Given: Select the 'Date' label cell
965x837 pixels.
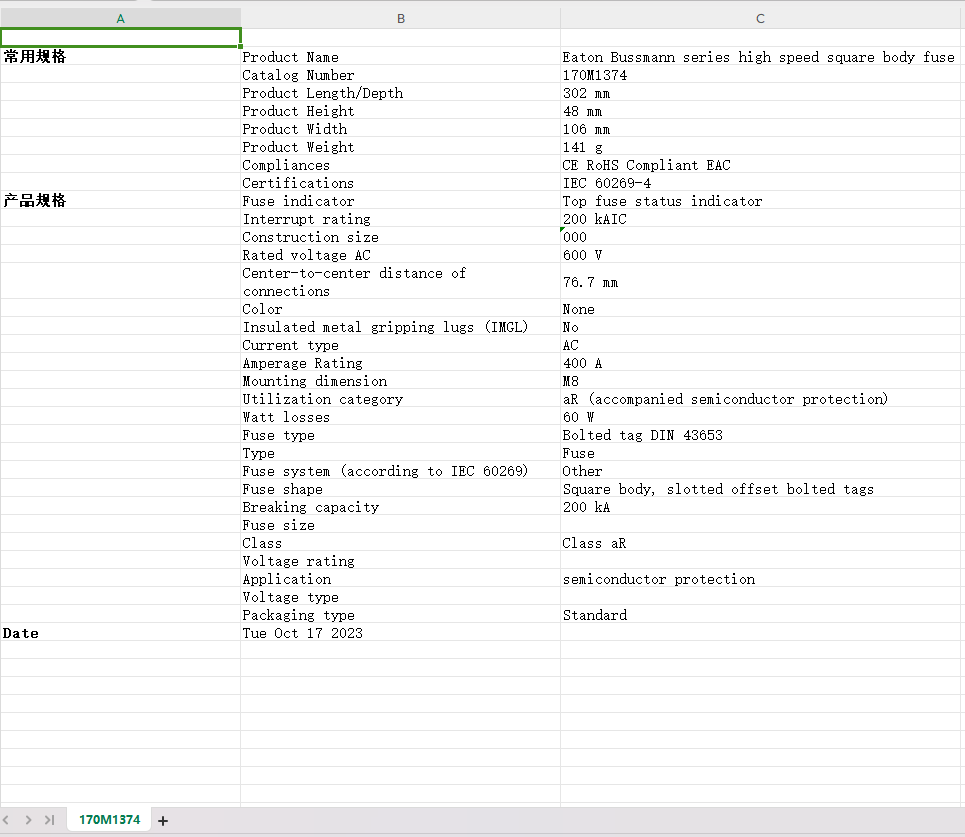Looking at the screenshot, I should (x=121, y=633).
